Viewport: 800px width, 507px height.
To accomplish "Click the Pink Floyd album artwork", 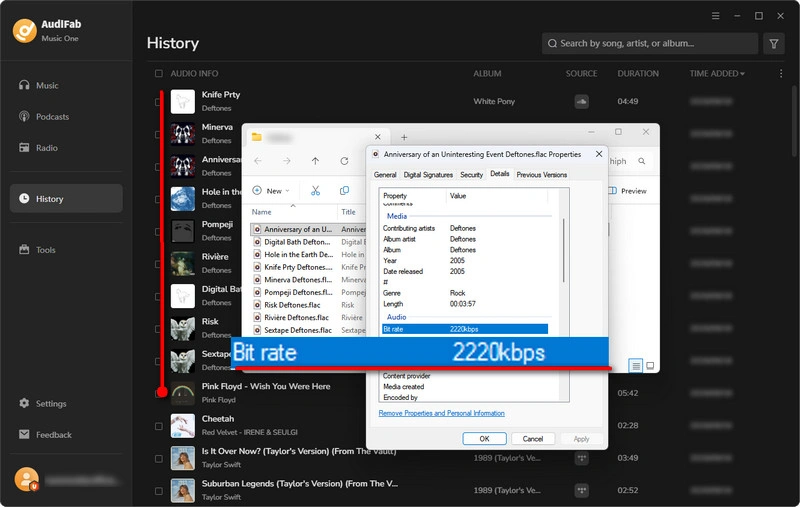I will 183,393.
